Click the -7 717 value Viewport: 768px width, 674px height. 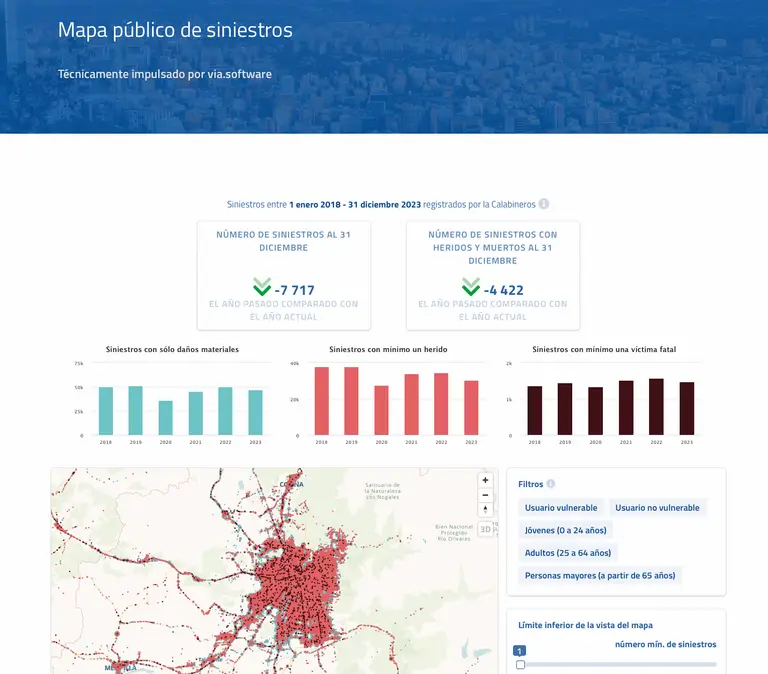click(x=295, y=290)
